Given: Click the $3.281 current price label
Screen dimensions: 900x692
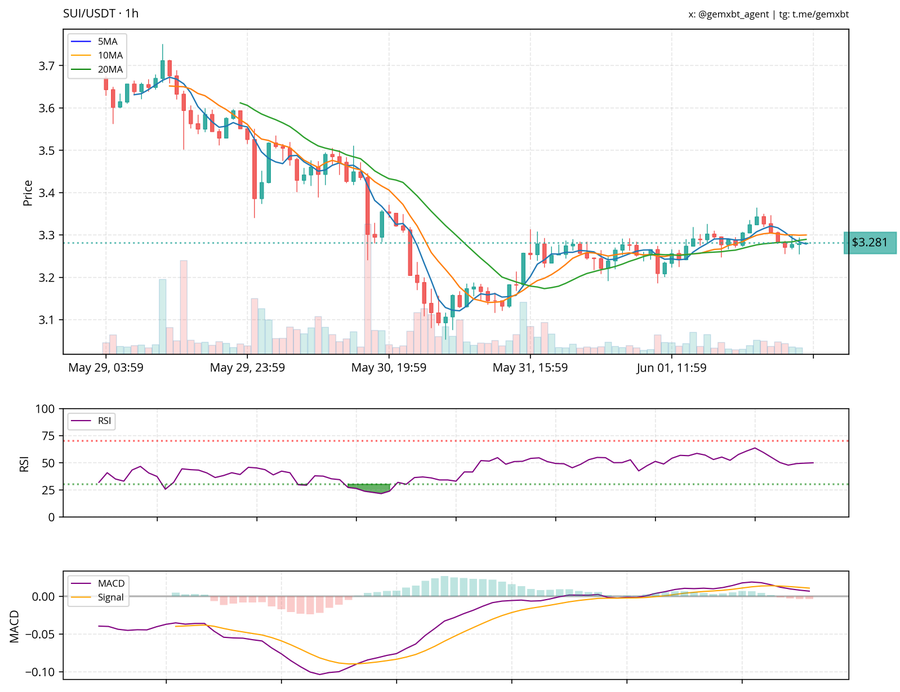Looking at the screenshot, I should (x=870, y=243).
